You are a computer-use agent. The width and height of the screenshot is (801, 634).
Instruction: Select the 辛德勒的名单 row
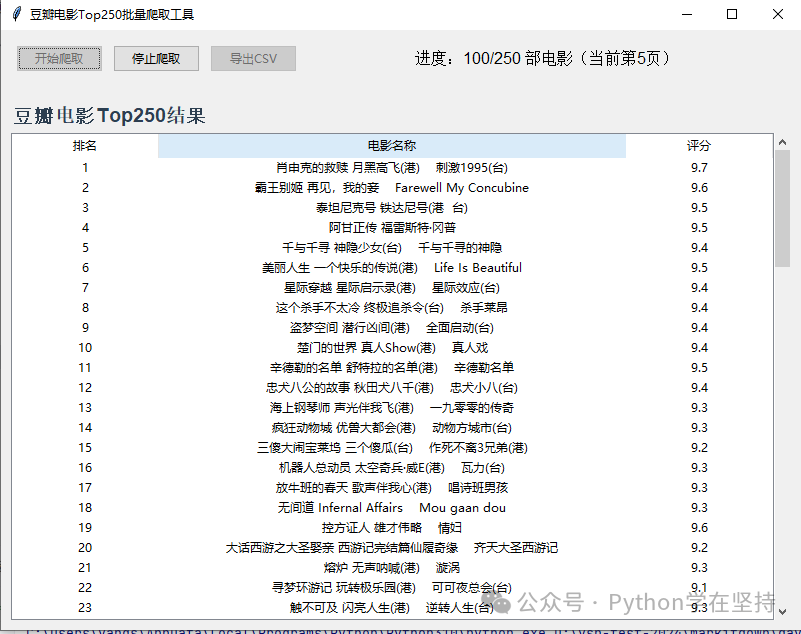click(392, 367)
